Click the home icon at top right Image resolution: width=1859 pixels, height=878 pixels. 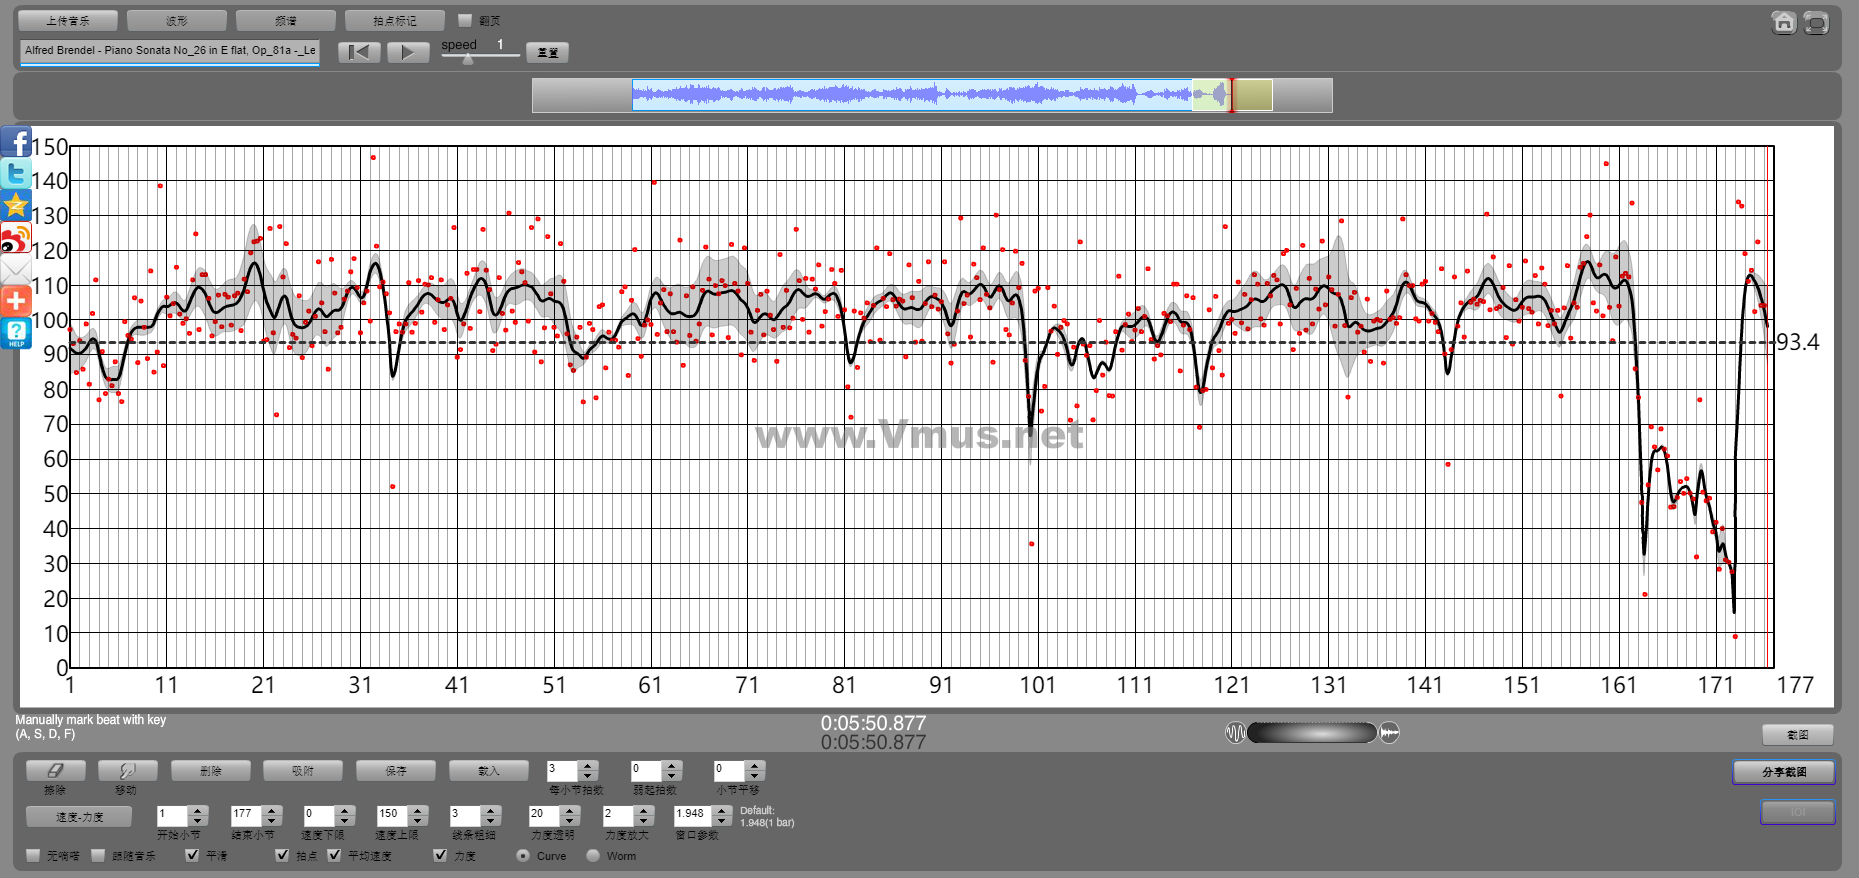(1783, 23)
